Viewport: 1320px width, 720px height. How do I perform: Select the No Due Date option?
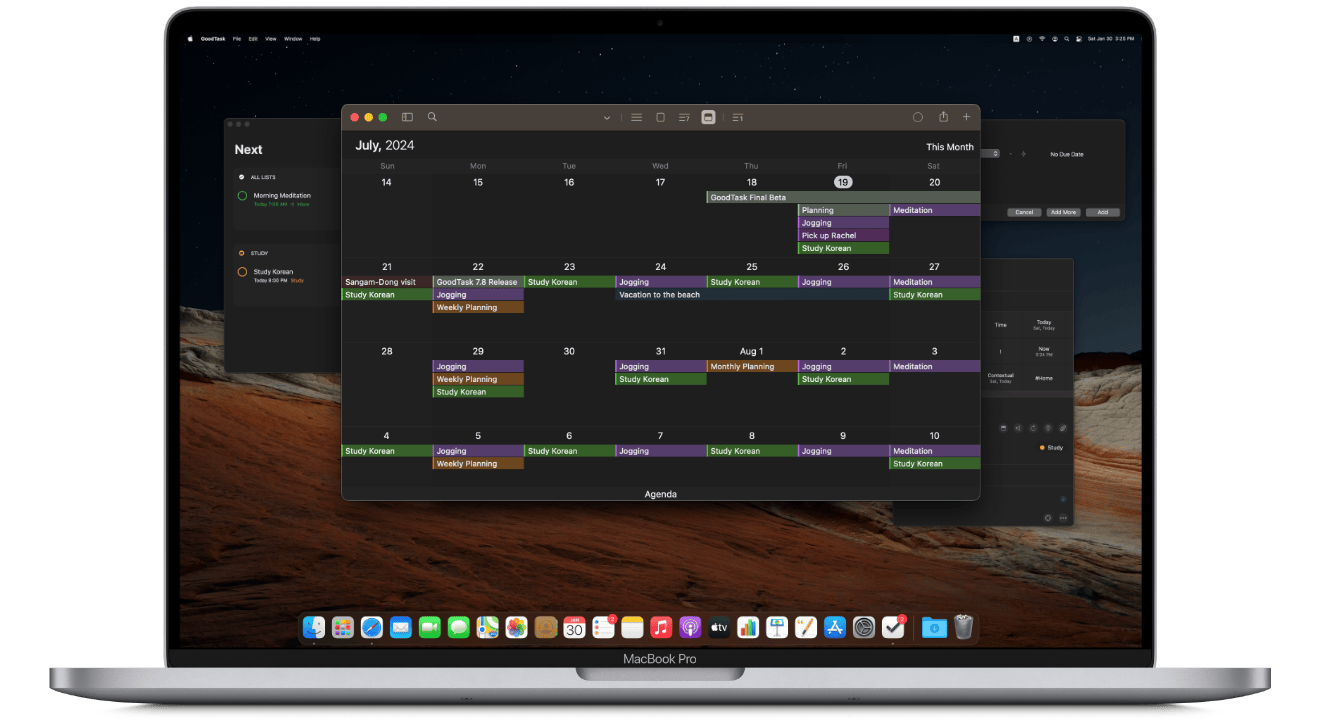[x=1067, y=154]
